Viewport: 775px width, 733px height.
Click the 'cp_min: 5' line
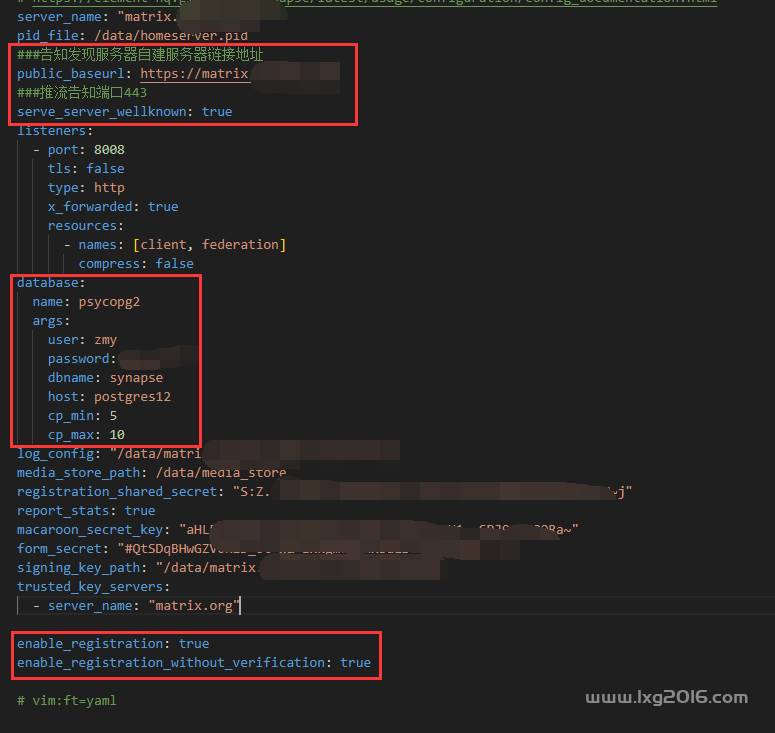(83, 416)
